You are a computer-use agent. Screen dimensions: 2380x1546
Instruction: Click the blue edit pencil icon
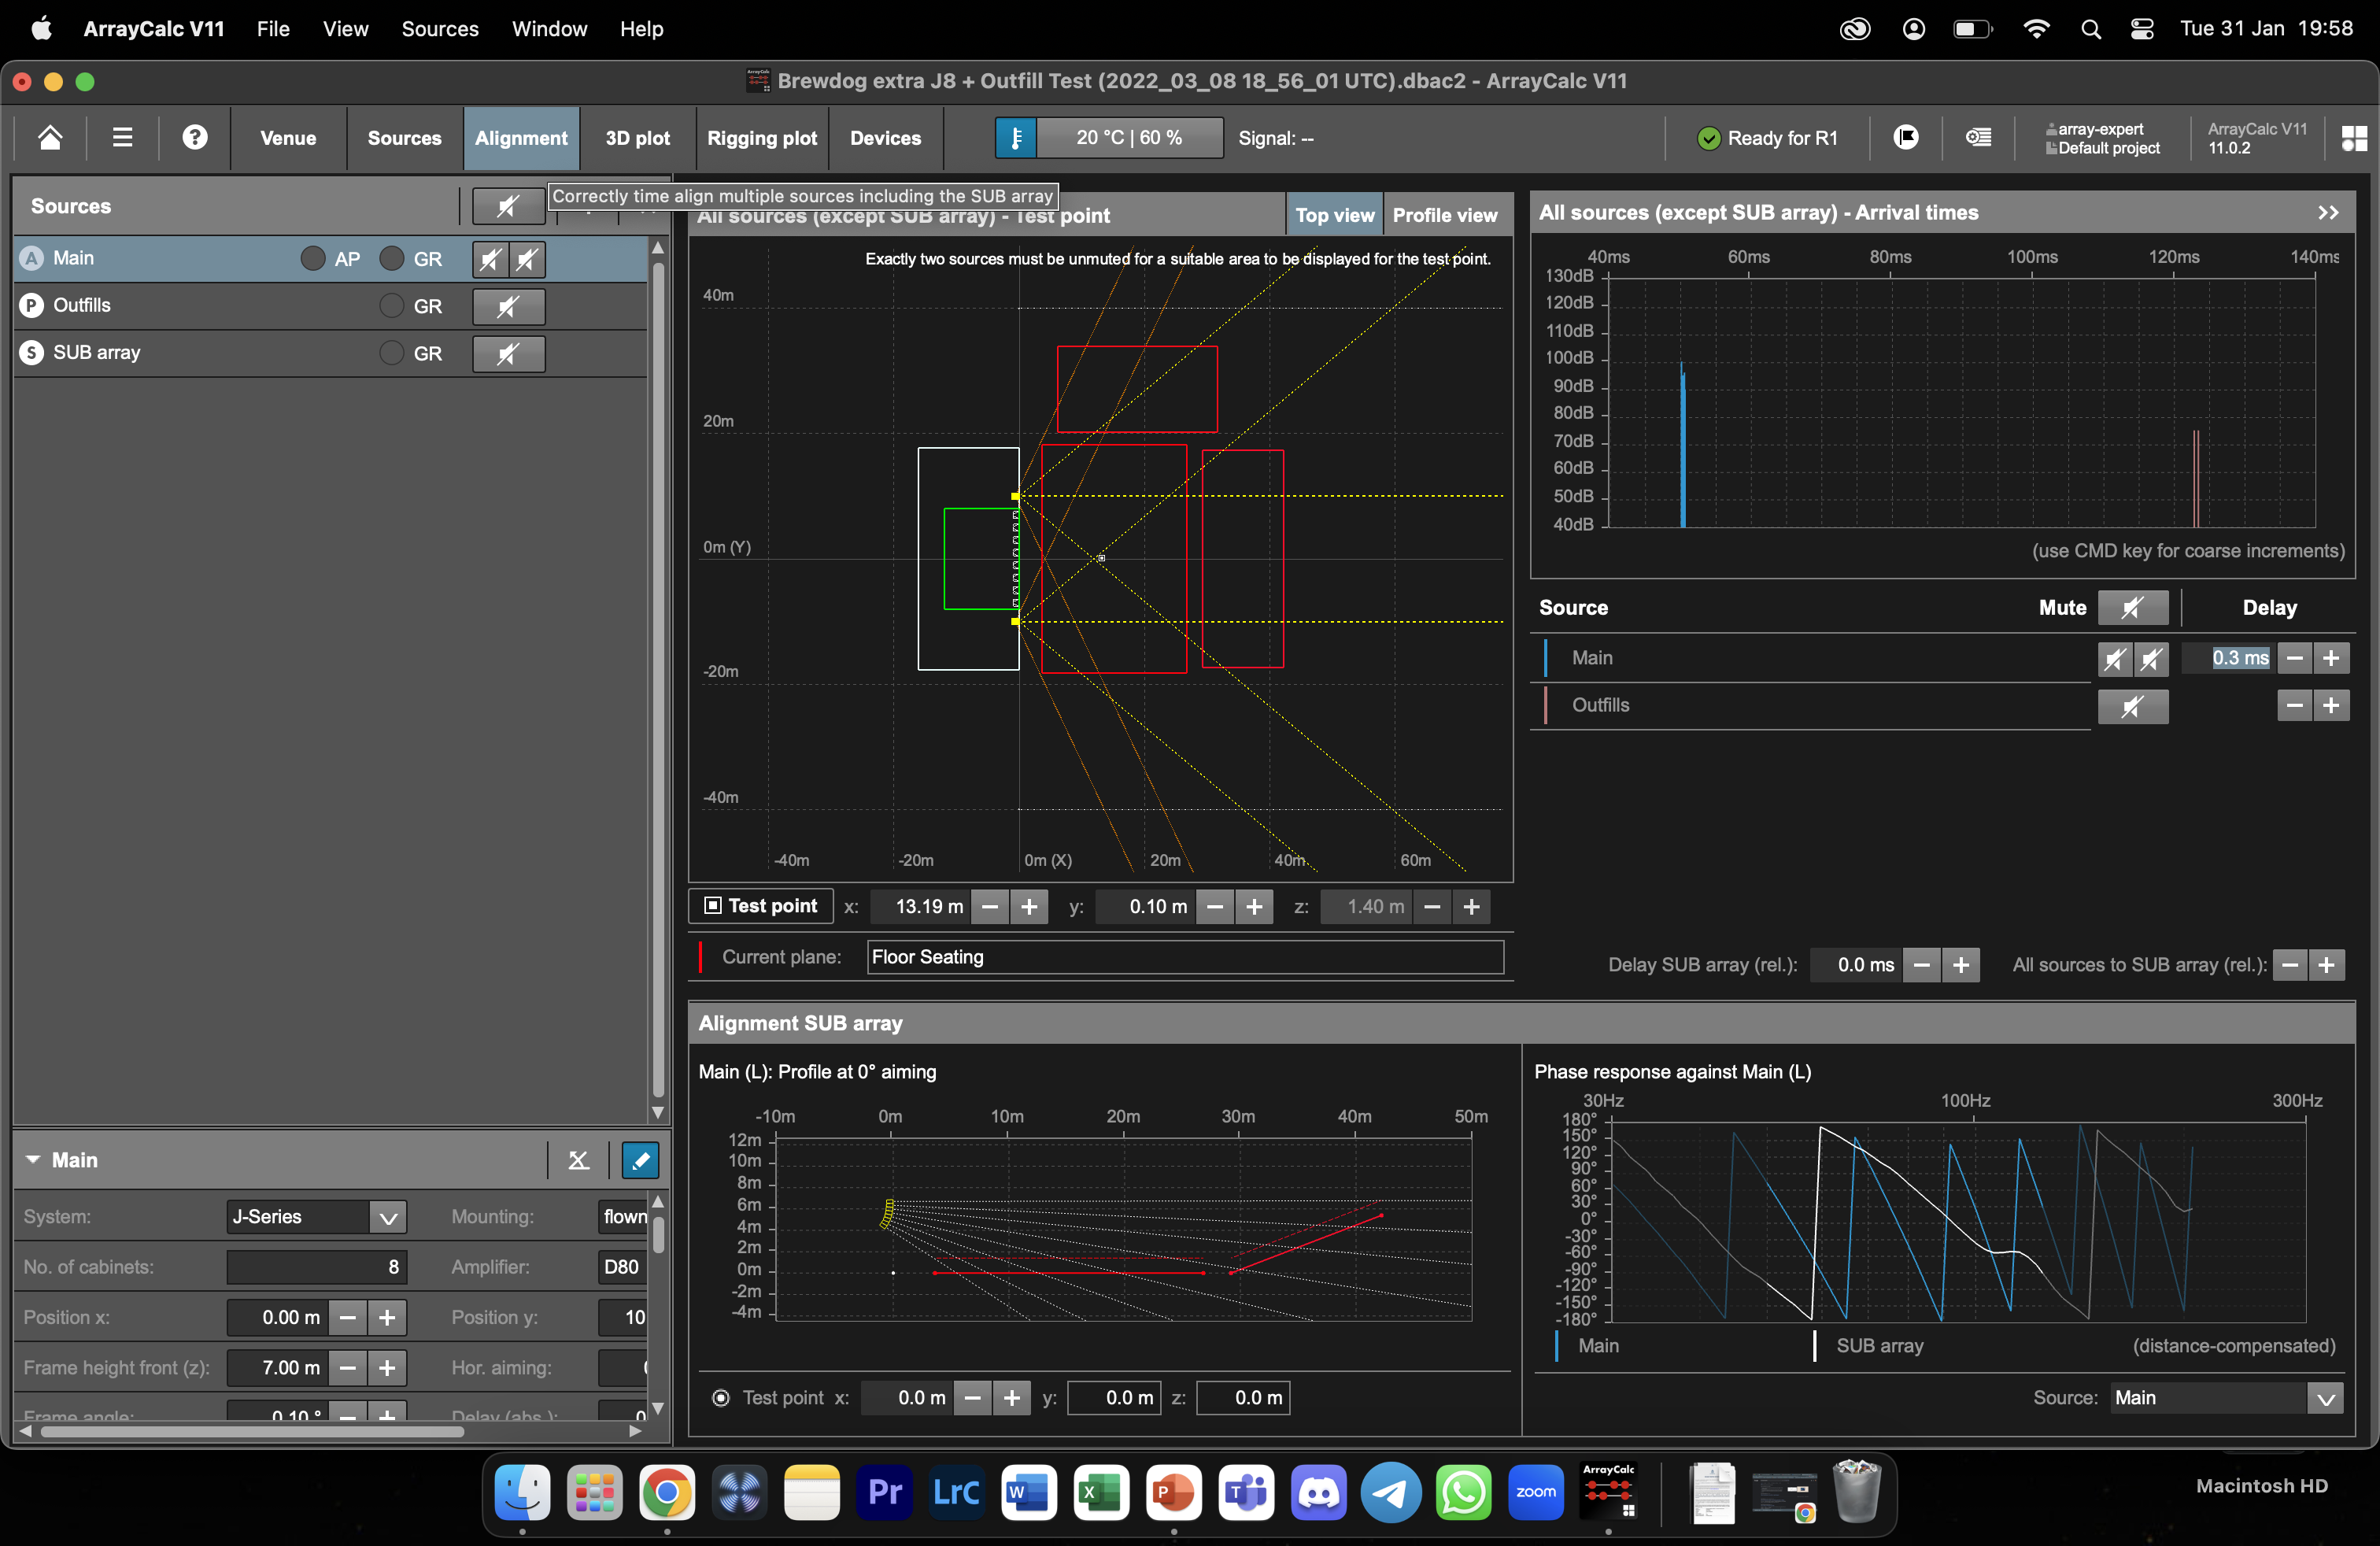coord(640,1160)
